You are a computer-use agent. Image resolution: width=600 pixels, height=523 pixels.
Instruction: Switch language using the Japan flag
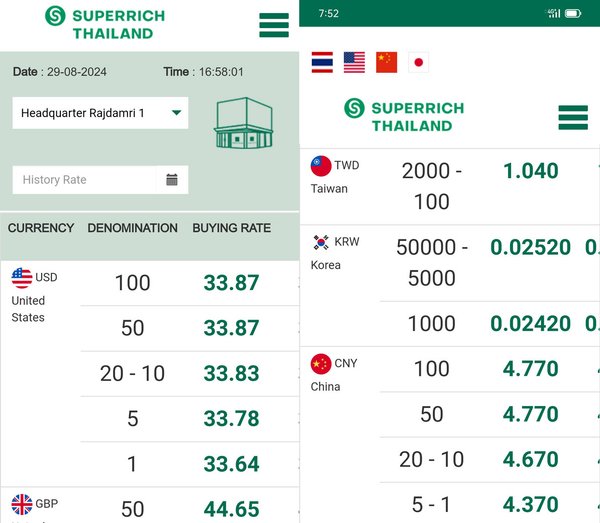point(419,62)
